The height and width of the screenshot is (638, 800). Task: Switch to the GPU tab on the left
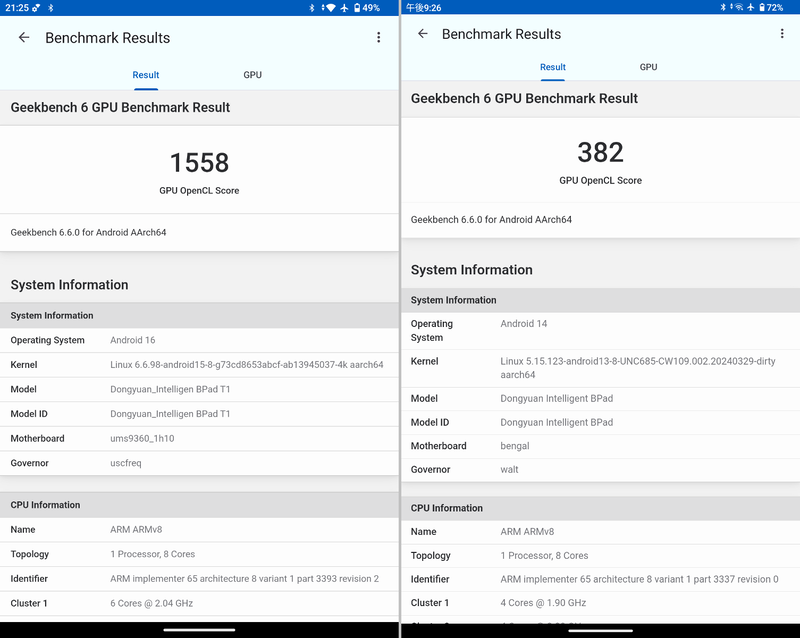point(253,74)
